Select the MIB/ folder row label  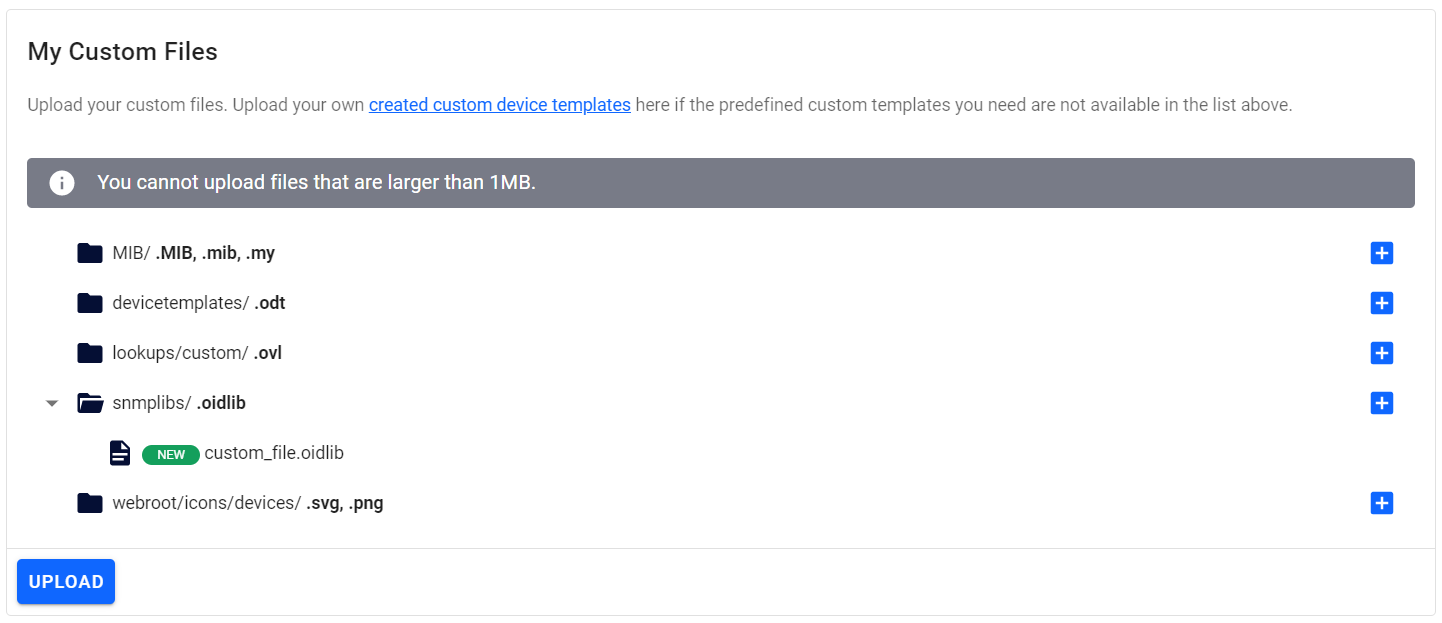click(x=193, y=253)
